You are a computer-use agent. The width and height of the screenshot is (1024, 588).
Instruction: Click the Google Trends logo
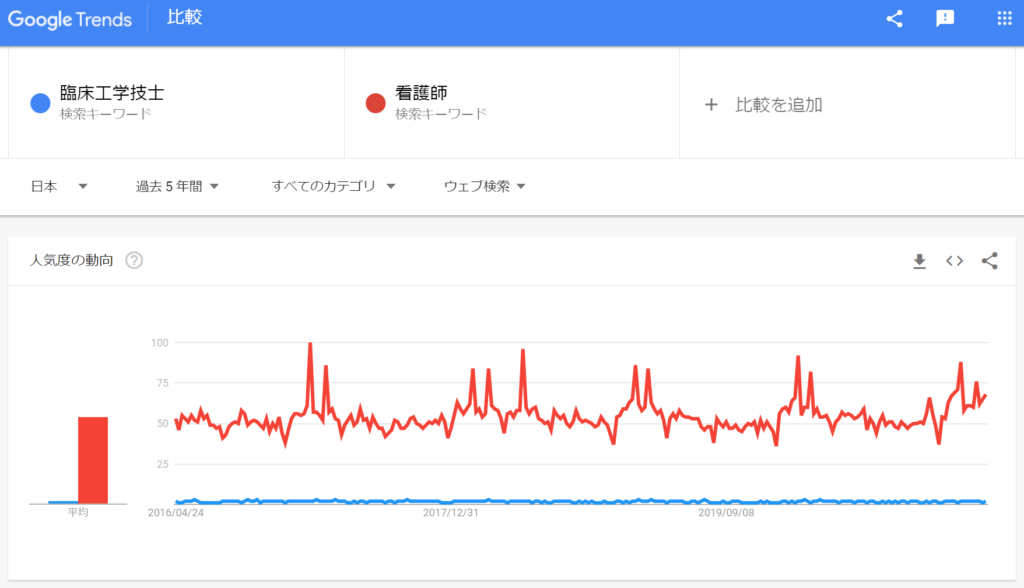click(71, 18)
